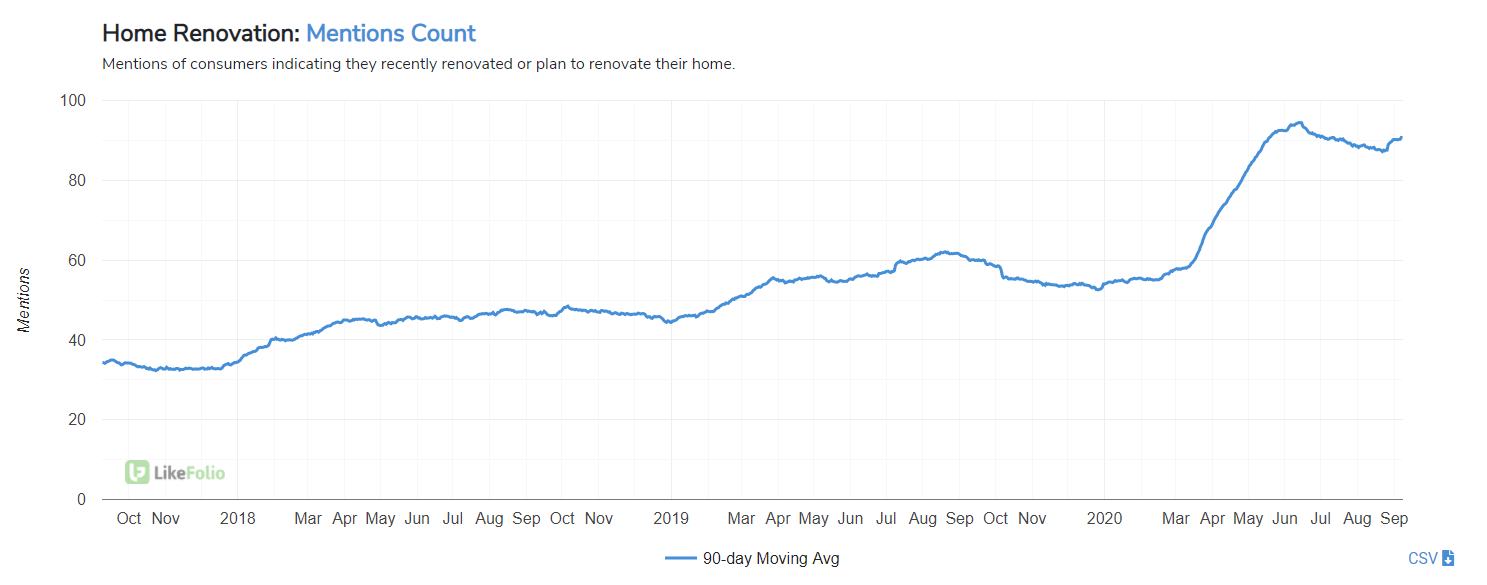Click the CSV download arrow icon
This screenshot has height=585, width=1487.
(1448, 558)
